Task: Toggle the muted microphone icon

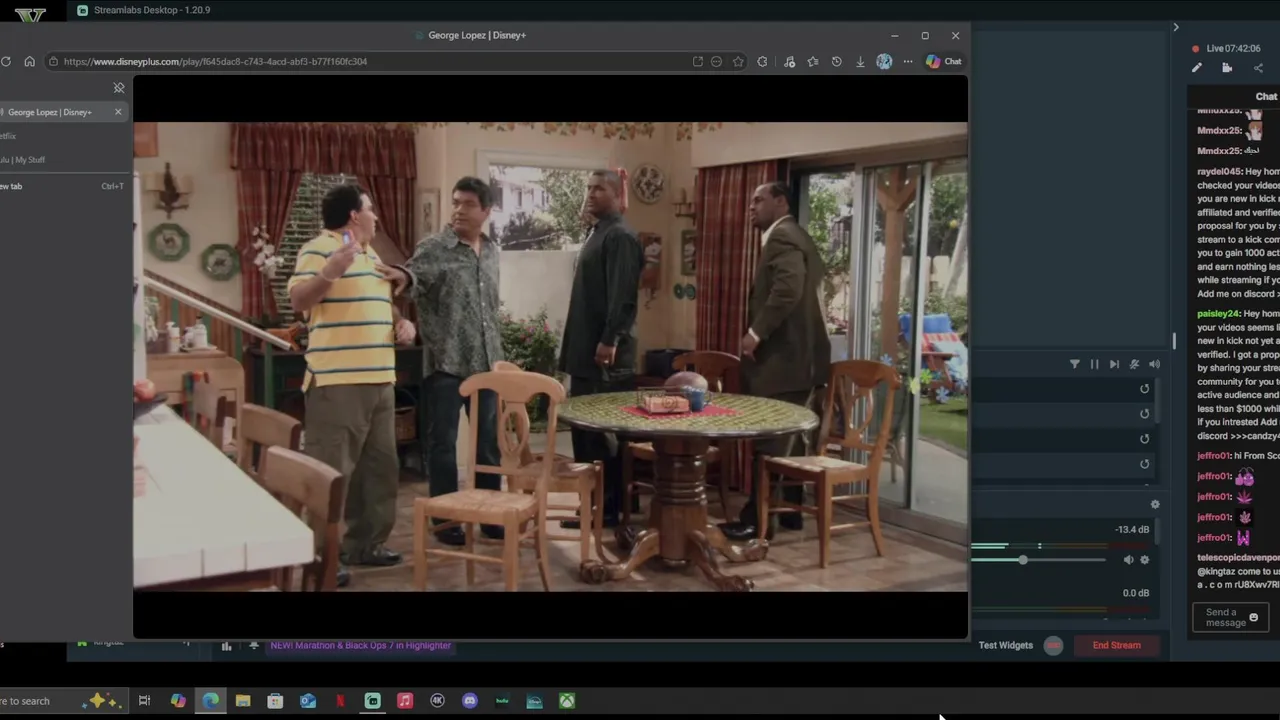Action: pyautogui.click(x=1134, y=364)
